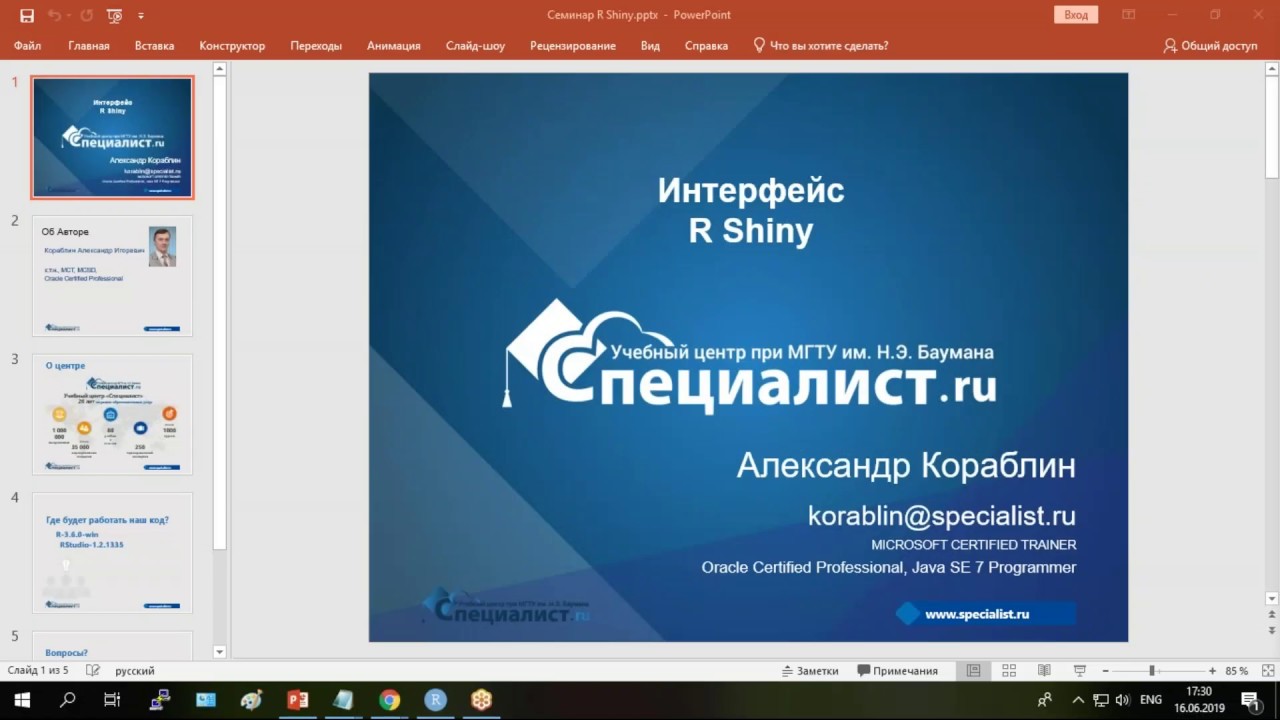1280x720 pixels.
Task: Open Google Chrome from the taskbar
Action: point(389,700)
